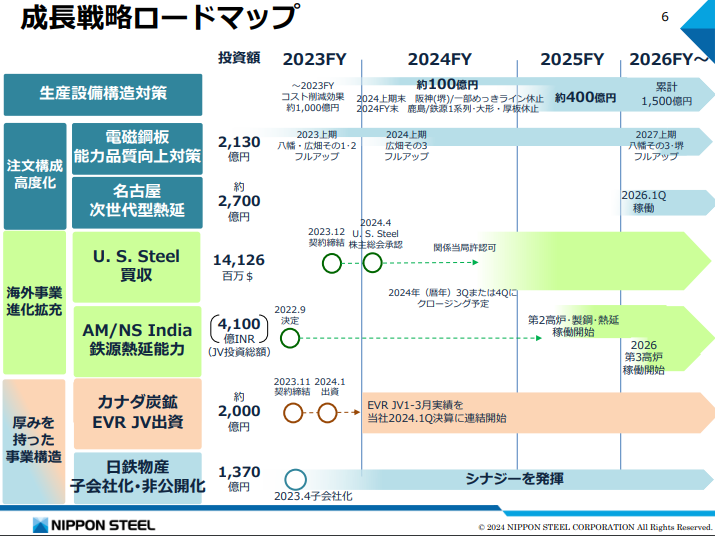Click the 2023.12 契約締結 milestone circle
Viewport: 715px width, 536px height.
pos(332,263)
